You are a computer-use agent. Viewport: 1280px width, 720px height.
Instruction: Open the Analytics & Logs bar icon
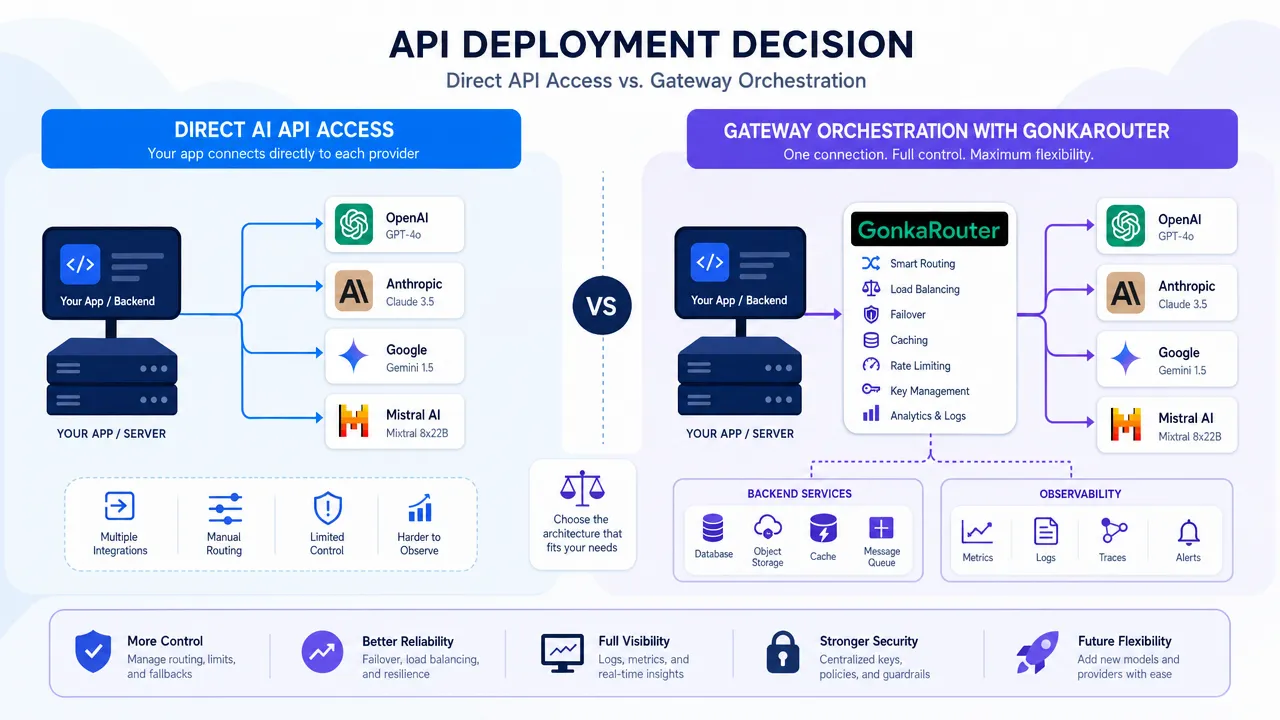871,415
